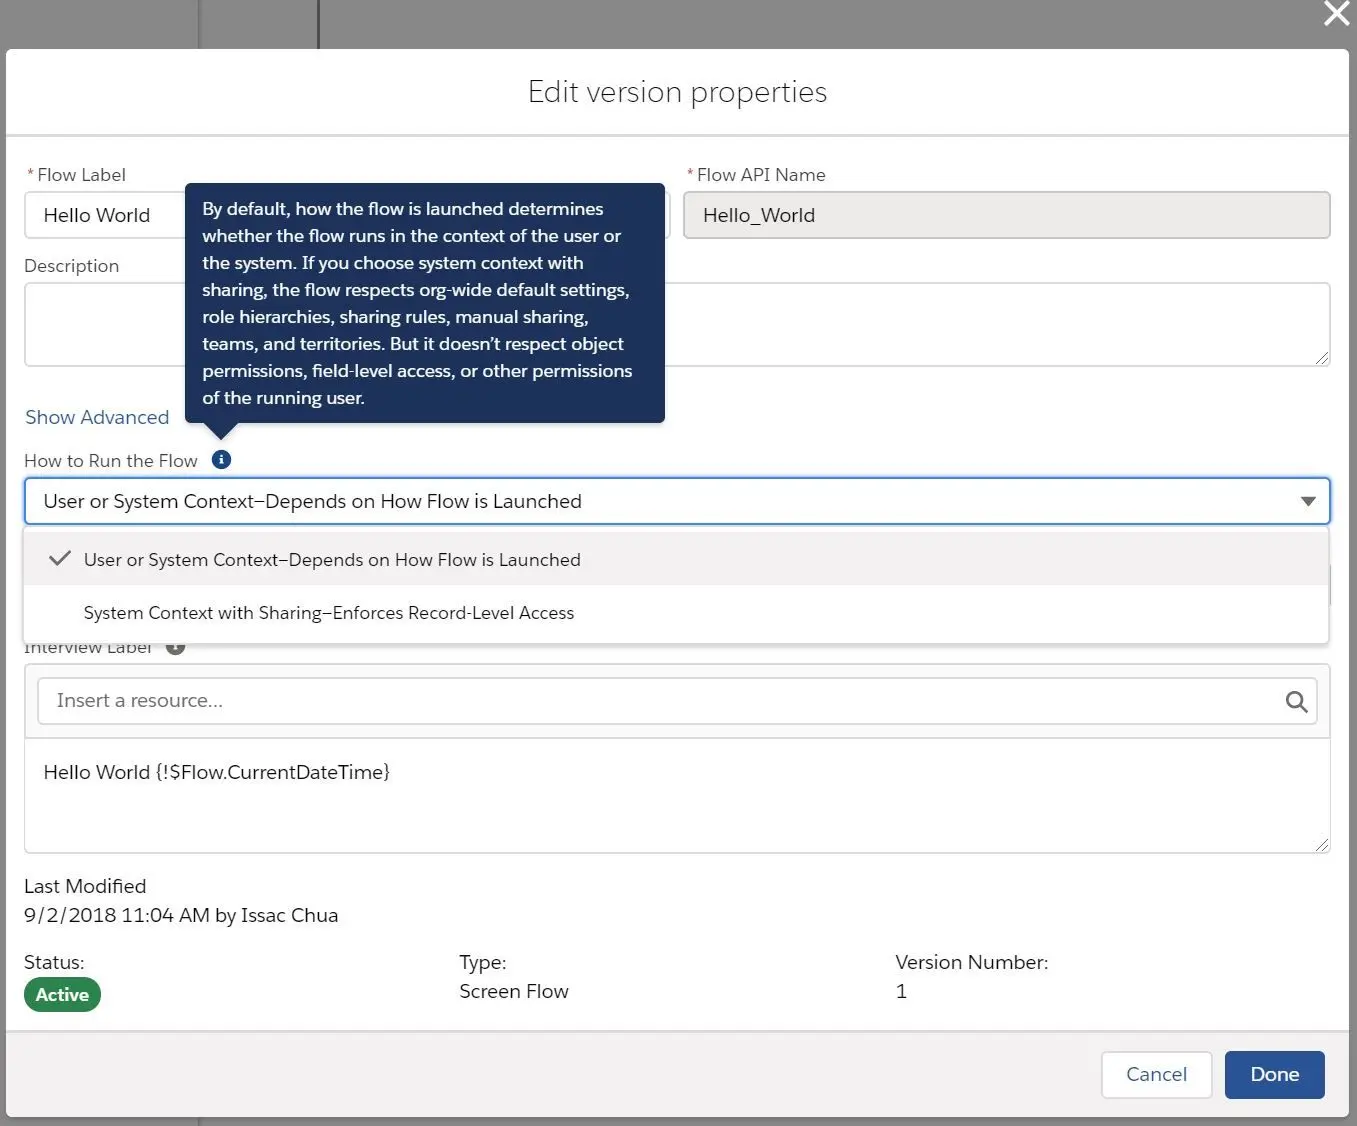Click the green Active status badge
The width and height of the screenshot is (1357, 1126).
[62, 995]
